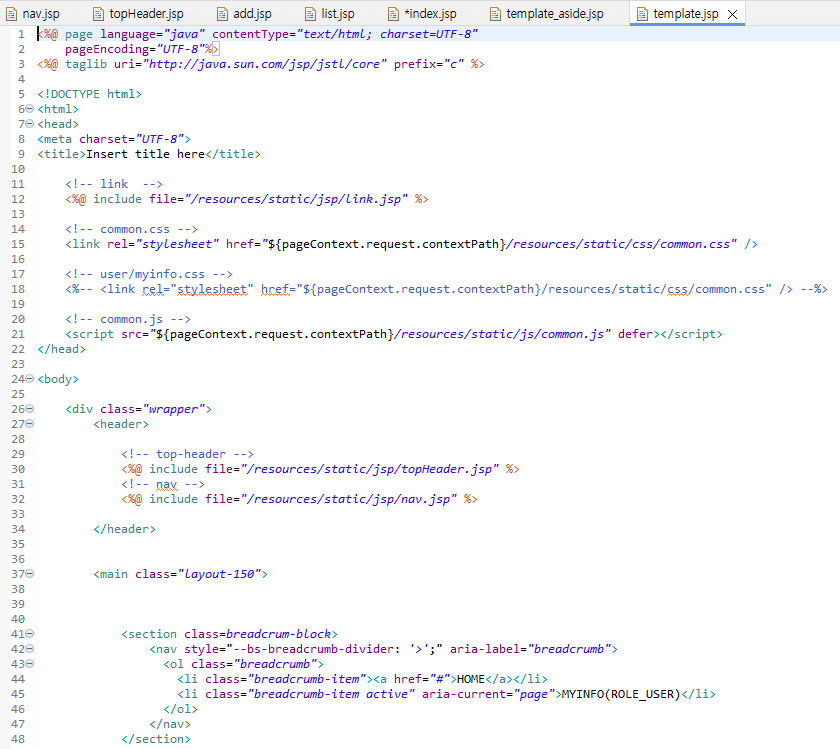
Task: Click the '</header>' closing tag
Action: tap(124, 529)
